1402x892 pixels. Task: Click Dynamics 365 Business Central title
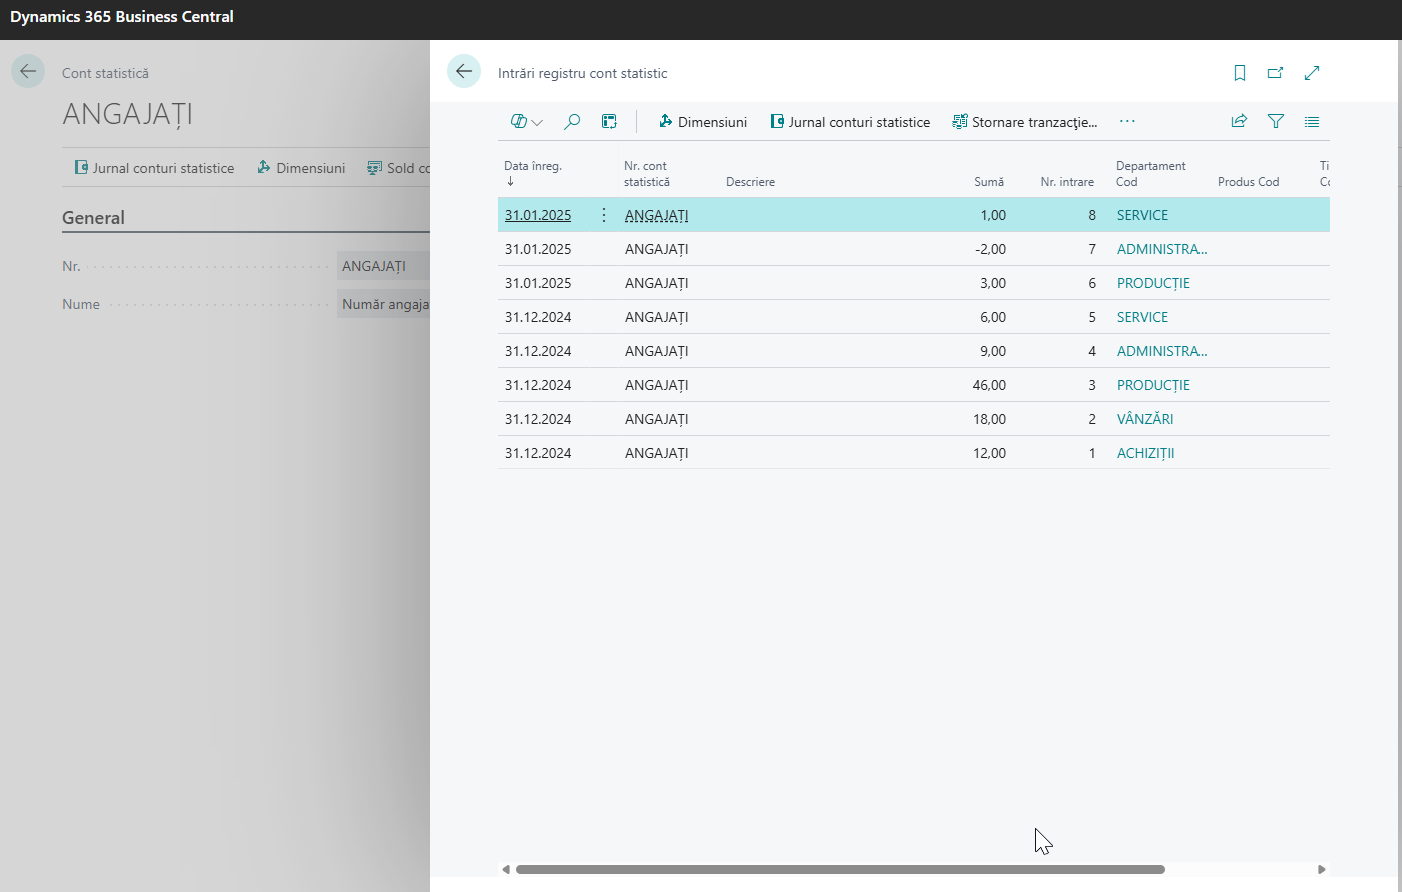[122, 17]
